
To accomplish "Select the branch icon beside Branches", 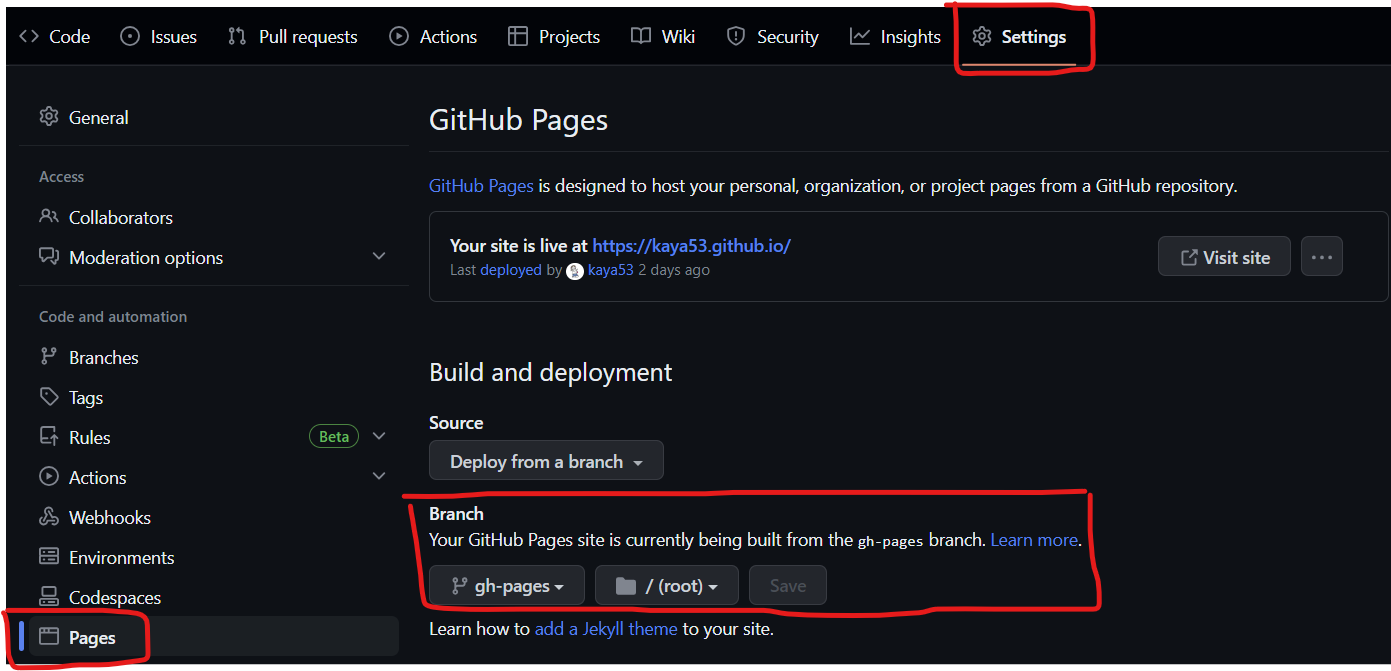I will pyautogui.click(x=49, y=357).
